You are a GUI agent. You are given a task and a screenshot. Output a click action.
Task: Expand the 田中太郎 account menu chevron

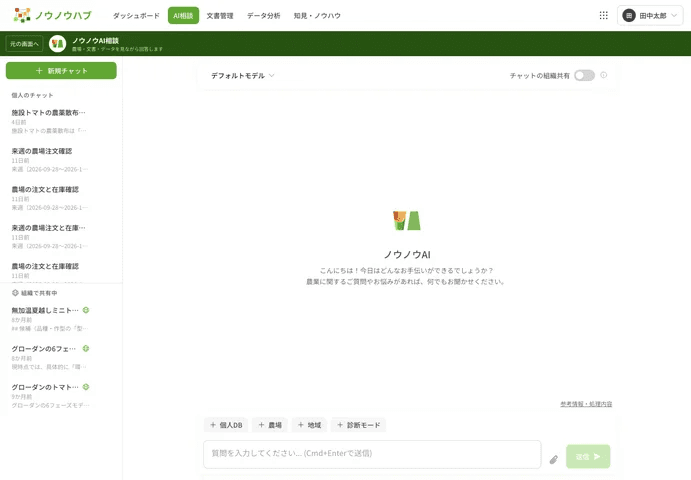[674, 16]
